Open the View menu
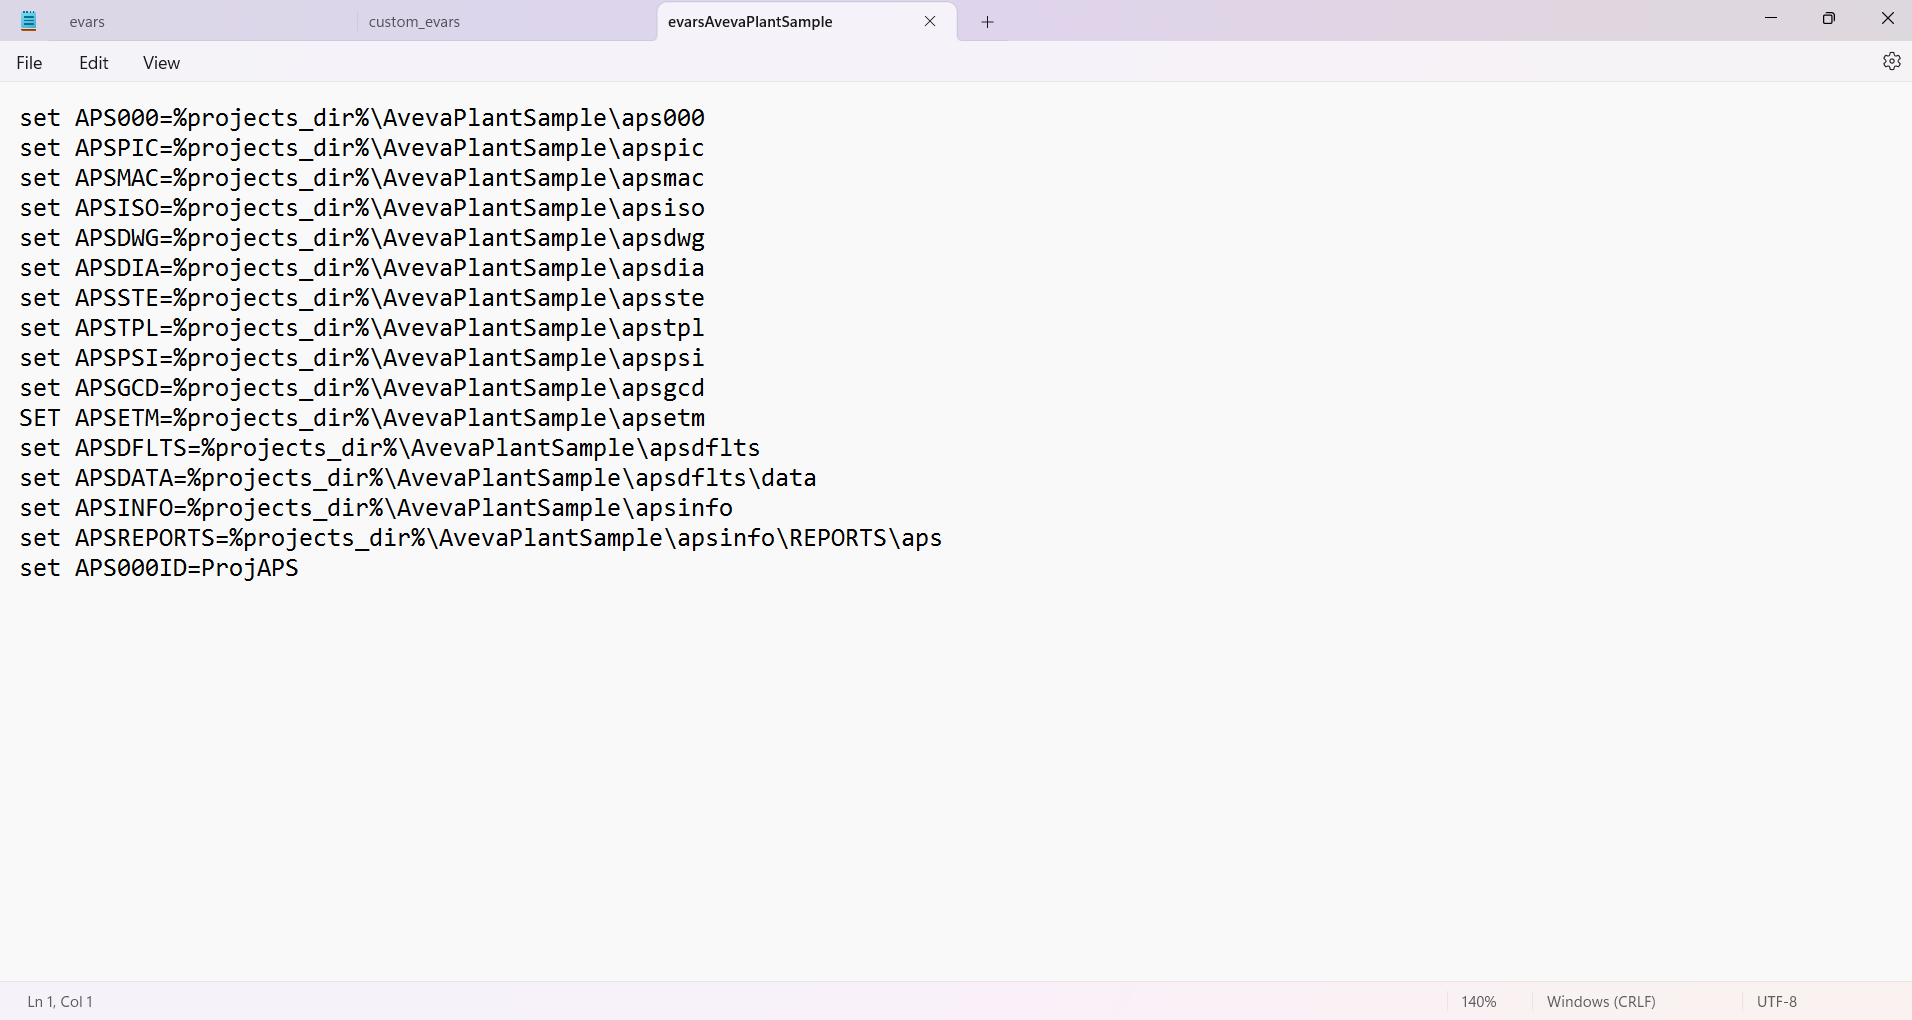 pyautogui.click(x=161, y=63)
